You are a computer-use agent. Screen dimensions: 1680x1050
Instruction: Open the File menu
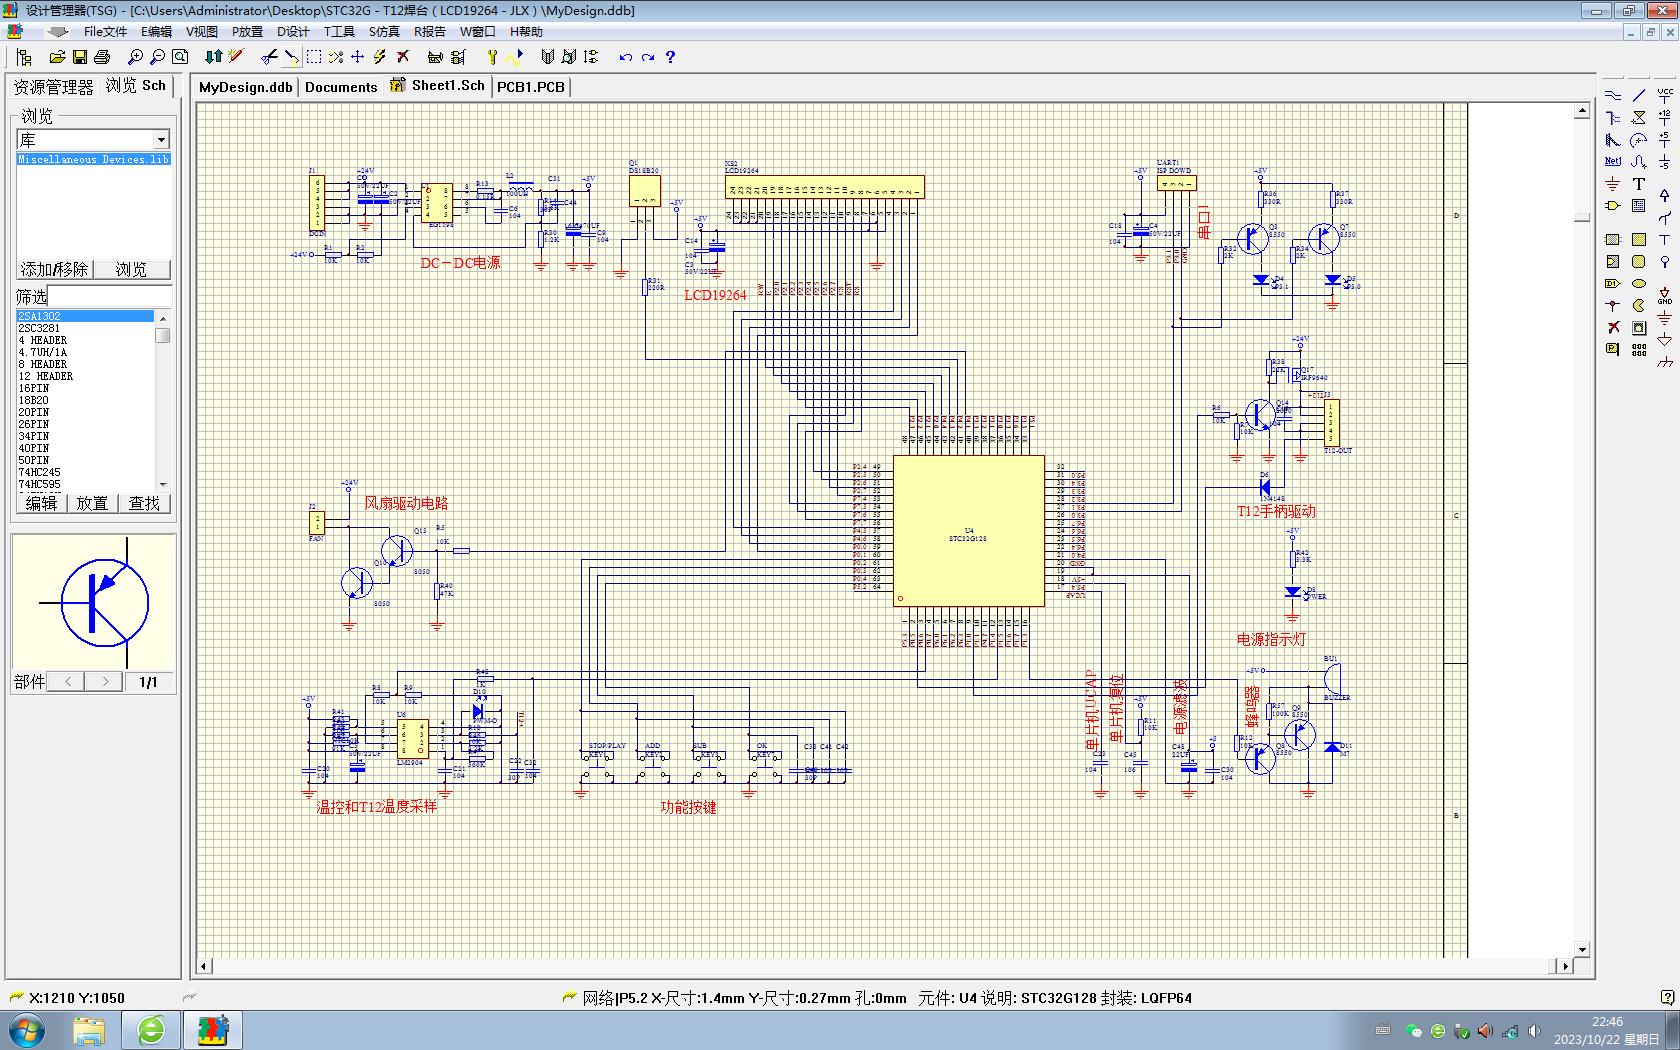pos(105,32)
